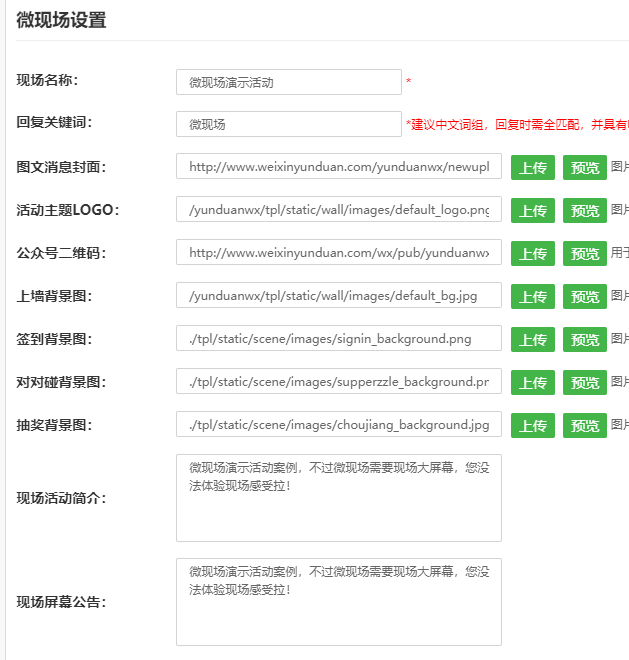Upload the 公众号二维码 image

coord(532,254)
